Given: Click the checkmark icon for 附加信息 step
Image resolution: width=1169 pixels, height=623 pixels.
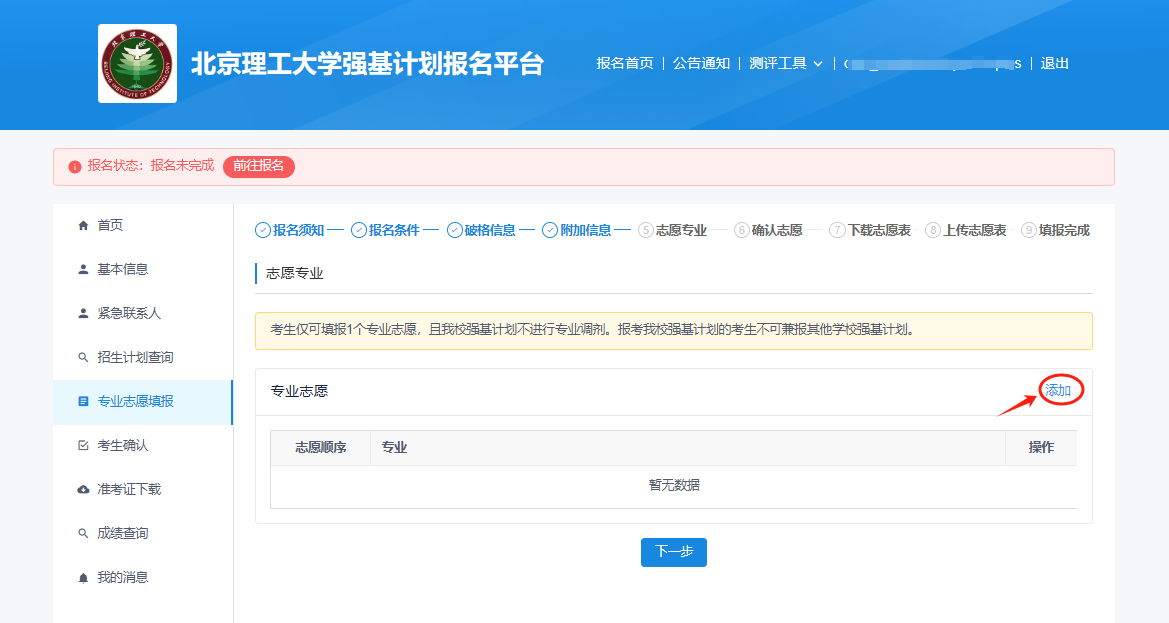Looking at the screenshot, I should (x=549, y=230).
